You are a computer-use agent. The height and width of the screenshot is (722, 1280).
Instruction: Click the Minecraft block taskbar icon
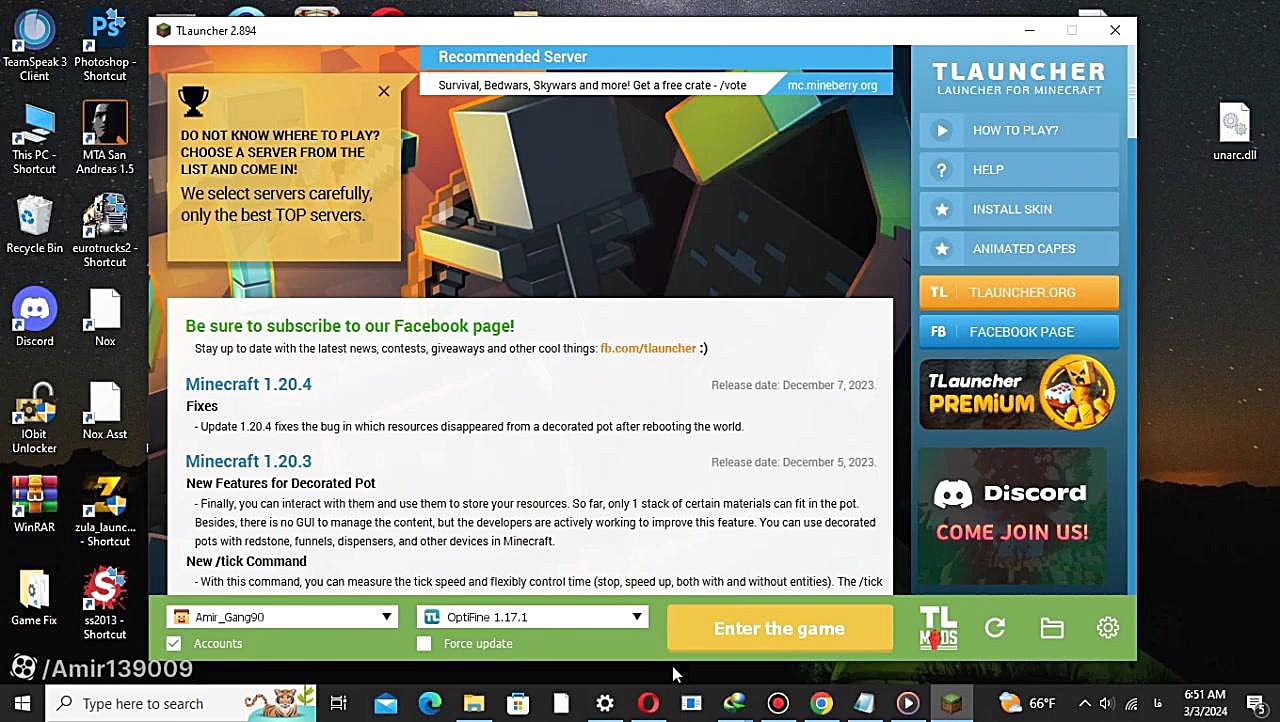tap(952, 703)
